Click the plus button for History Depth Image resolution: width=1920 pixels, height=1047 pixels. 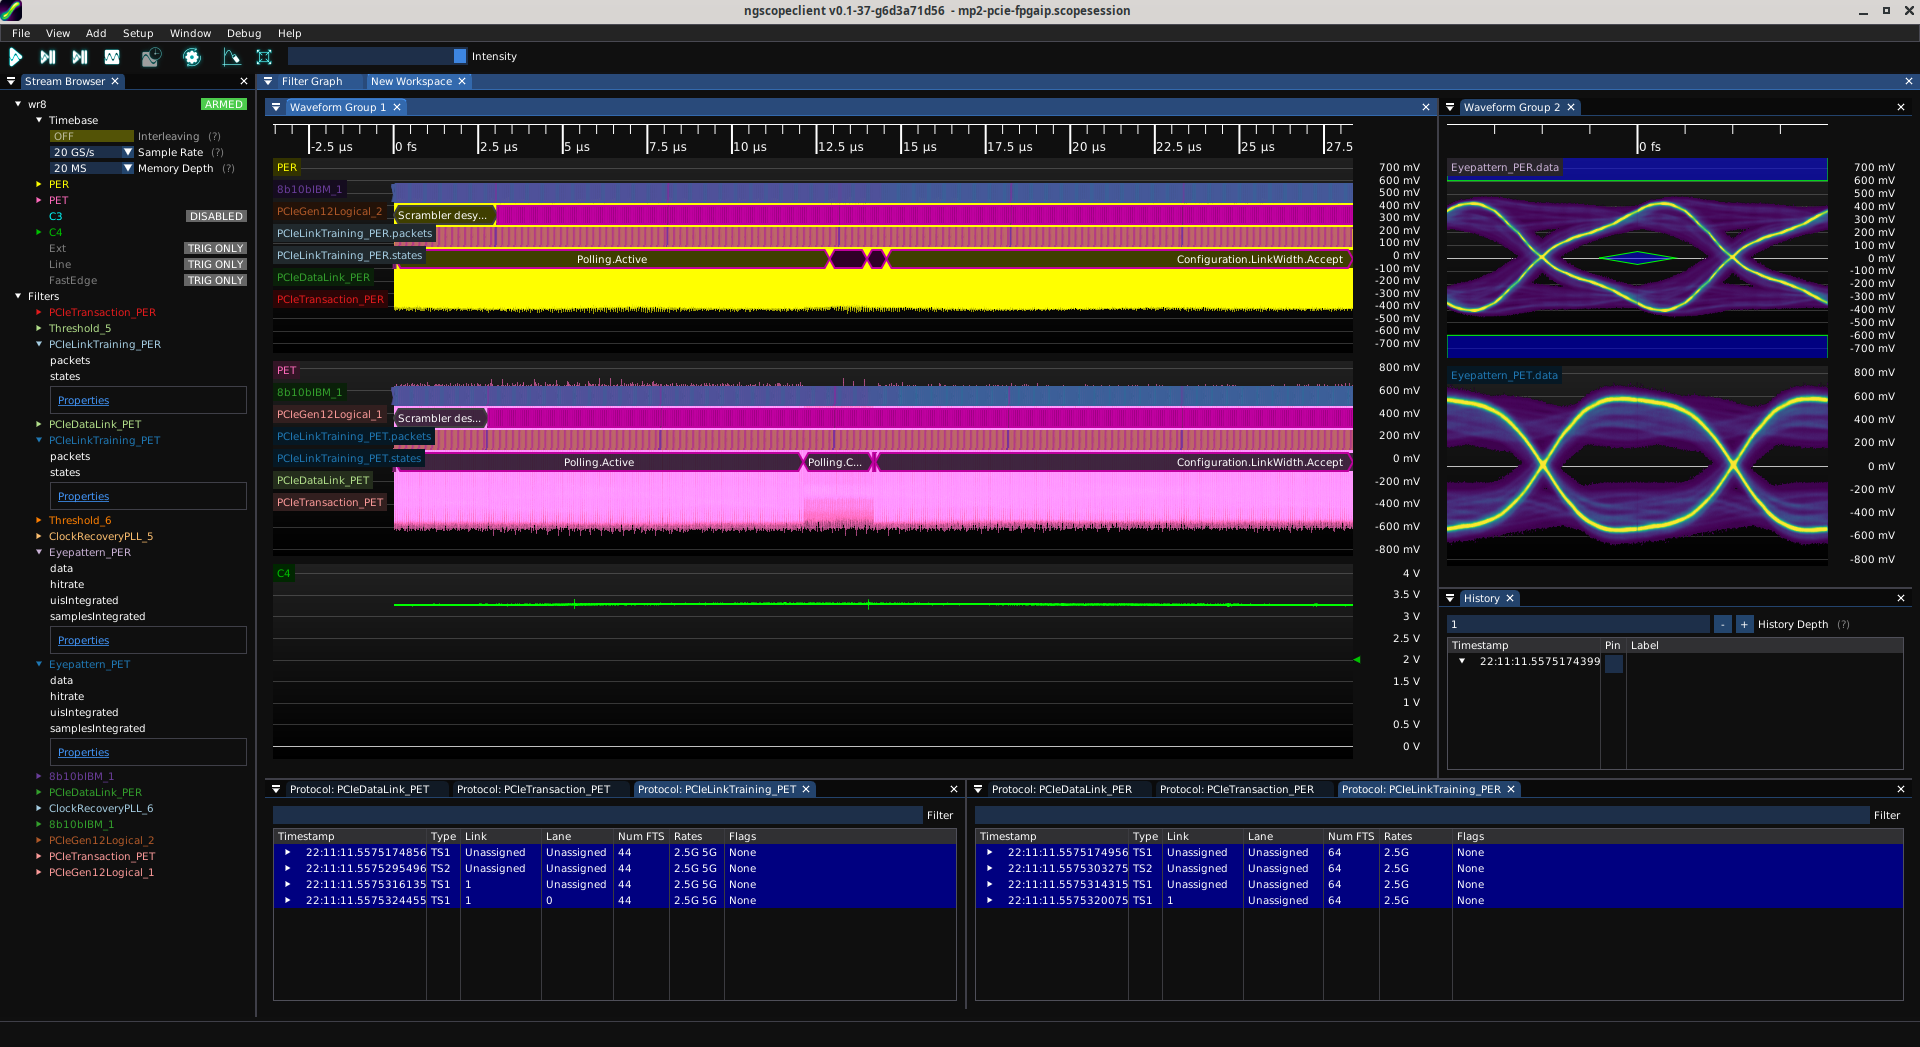1744,624
